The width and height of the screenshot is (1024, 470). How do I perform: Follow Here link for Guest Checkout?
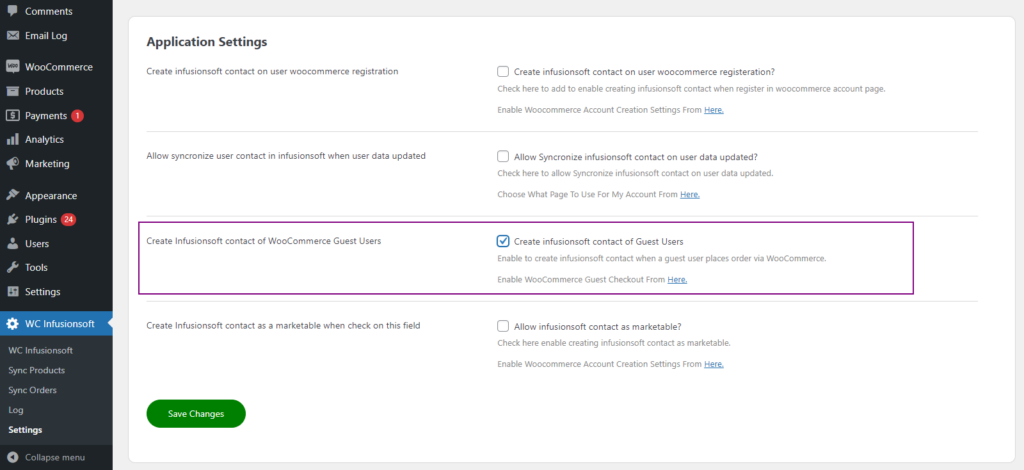click(677, 279)
